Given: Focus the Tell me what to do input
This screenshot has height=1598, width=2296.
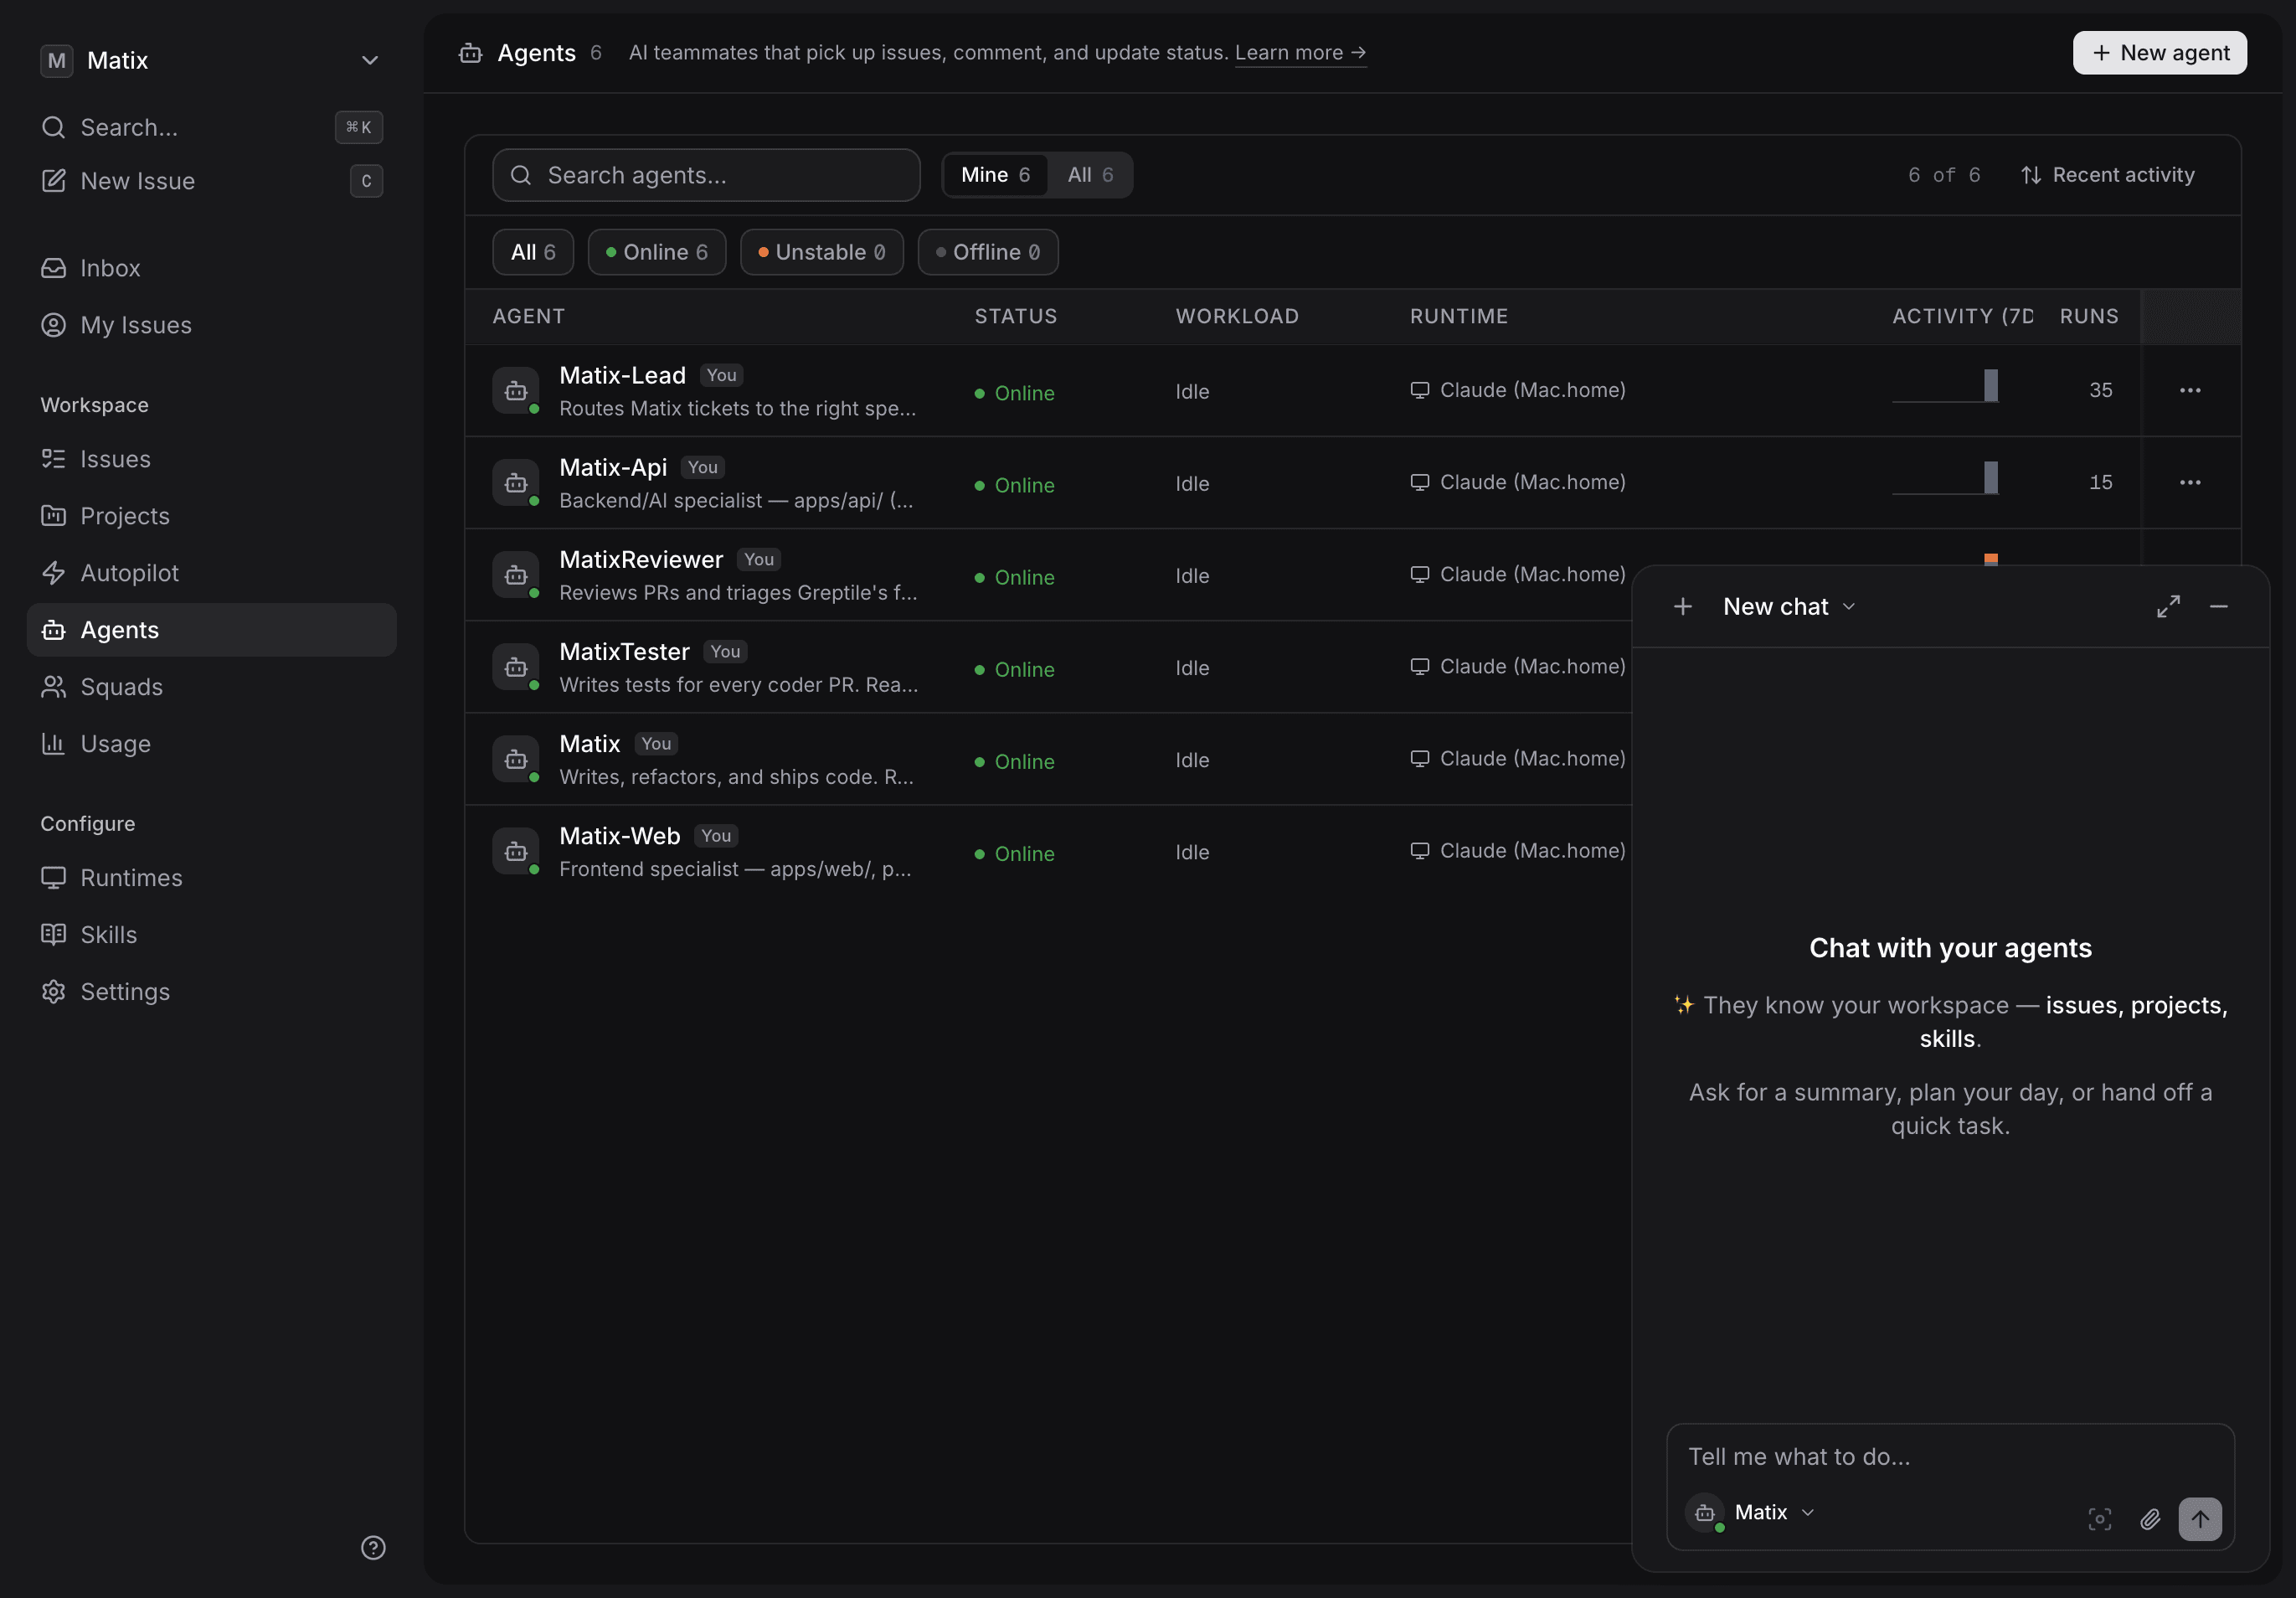Looking at the screenshot, I should click(x=1950, y=1456).
